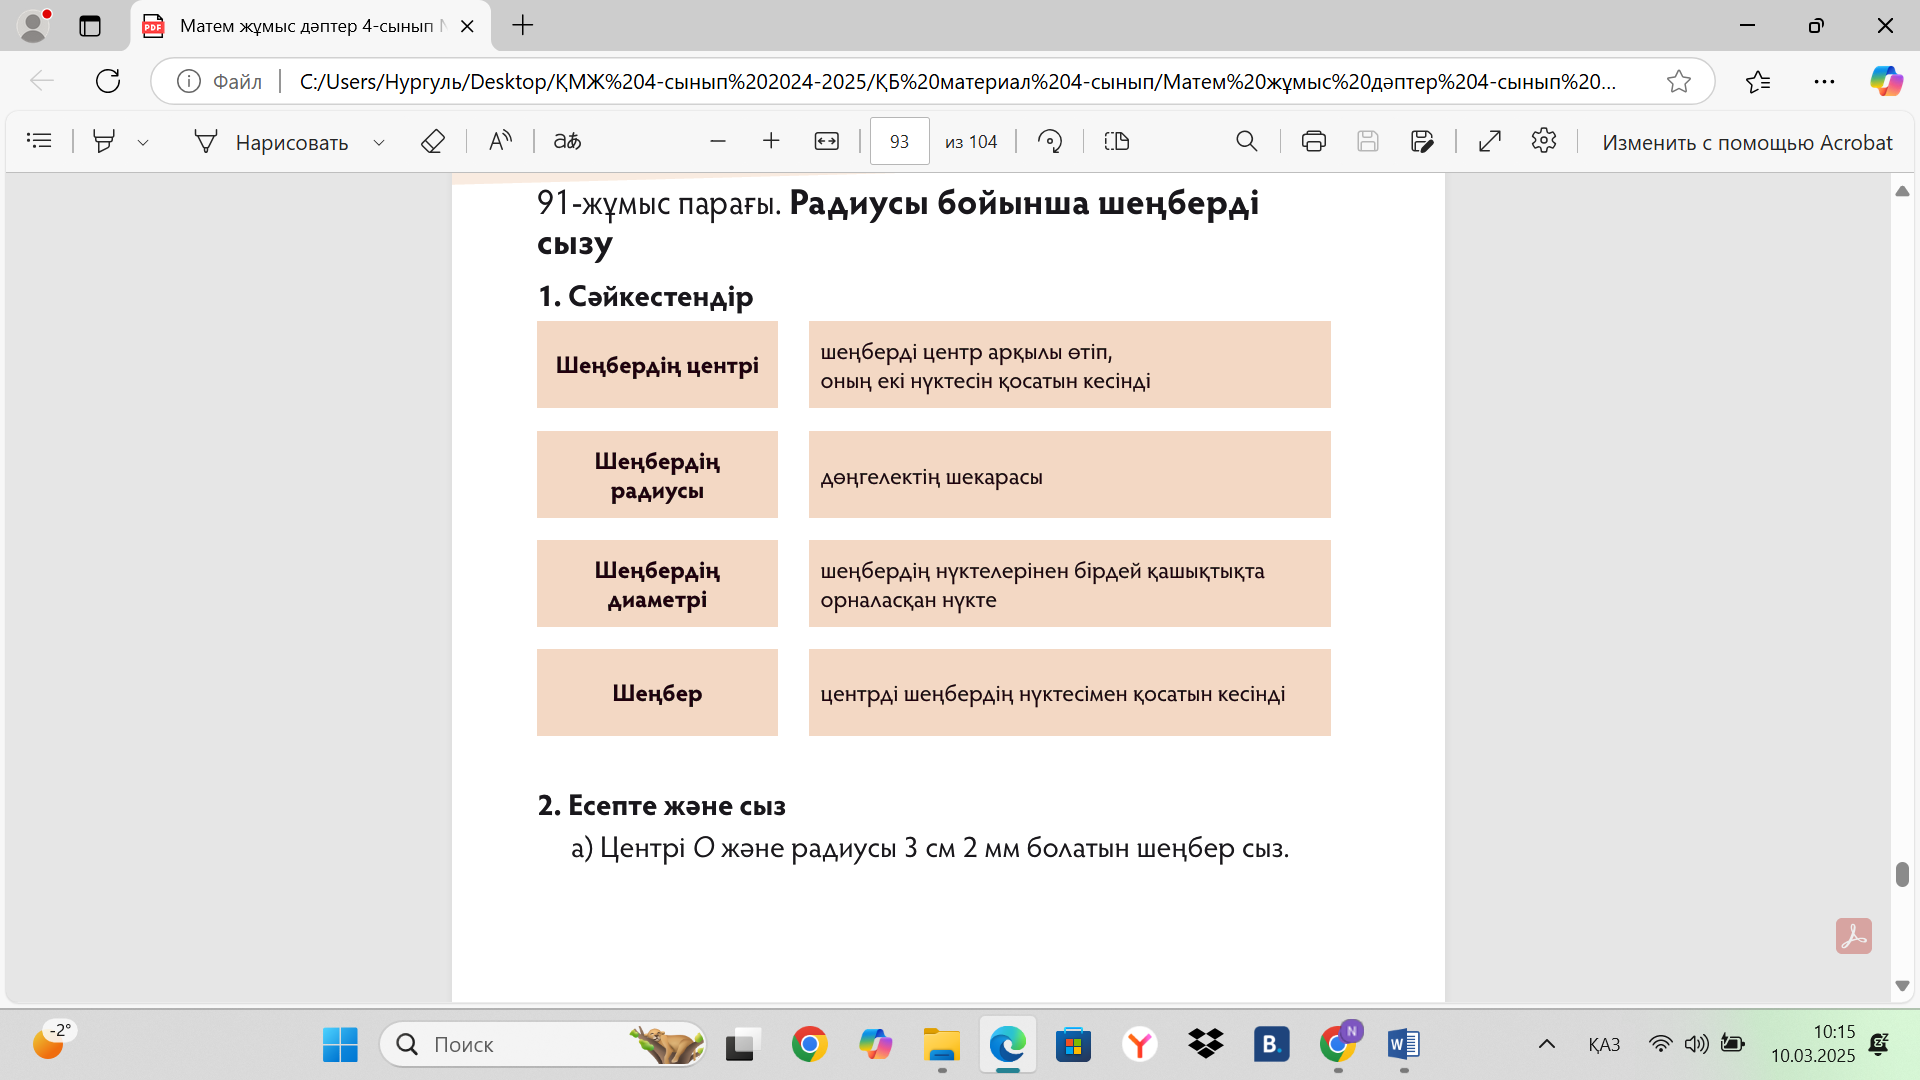This screenshot has height=1080, width=1920.
Task: Print the PDF document
Action: click(x=1313, y=141)
